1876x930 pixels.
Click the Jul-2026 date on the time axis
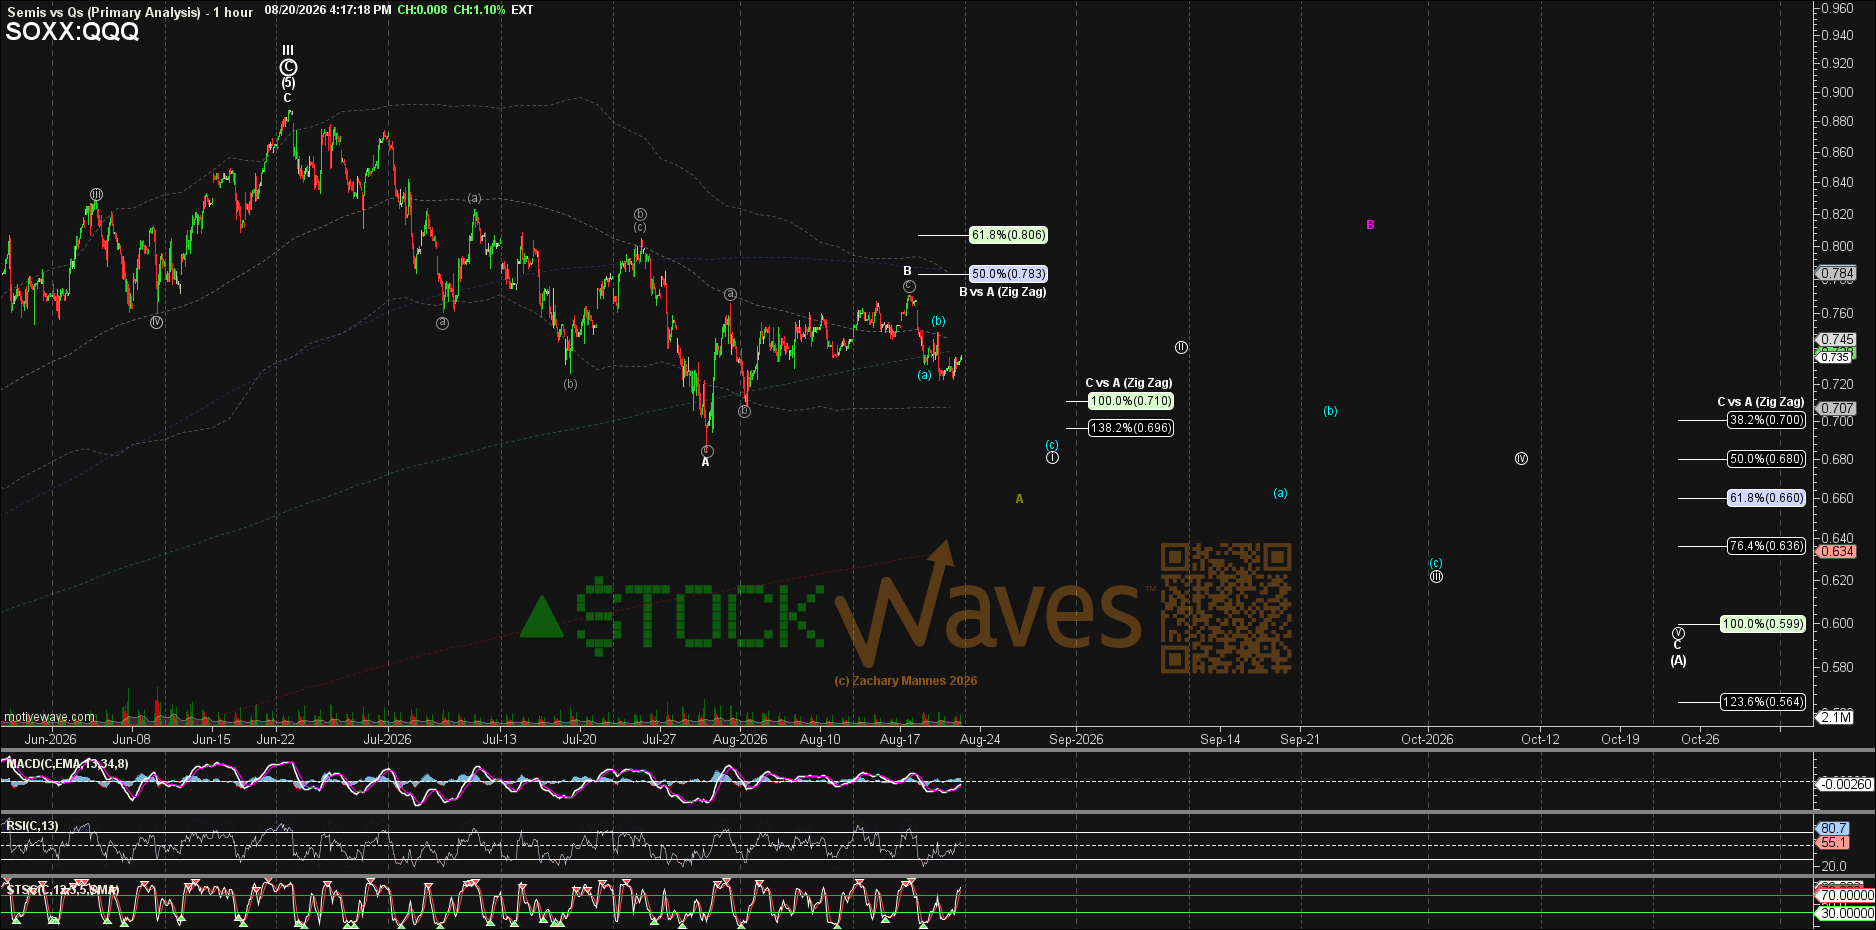(387, 740)
